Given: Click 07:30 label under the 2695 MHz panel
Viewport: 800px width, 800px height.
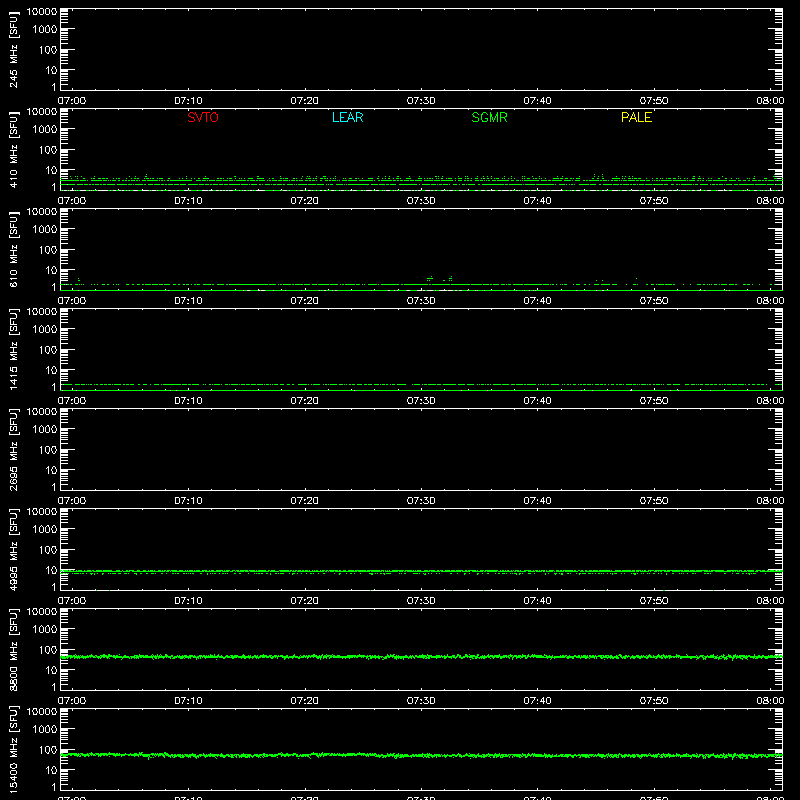Looking at the screenshot, I should (x=421, y=501).
